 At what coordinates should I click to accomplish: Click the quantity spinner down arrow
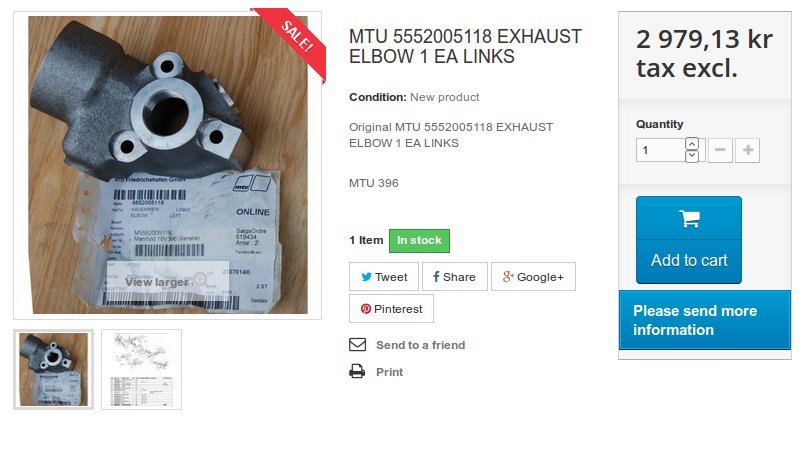(x=692, y=156)
